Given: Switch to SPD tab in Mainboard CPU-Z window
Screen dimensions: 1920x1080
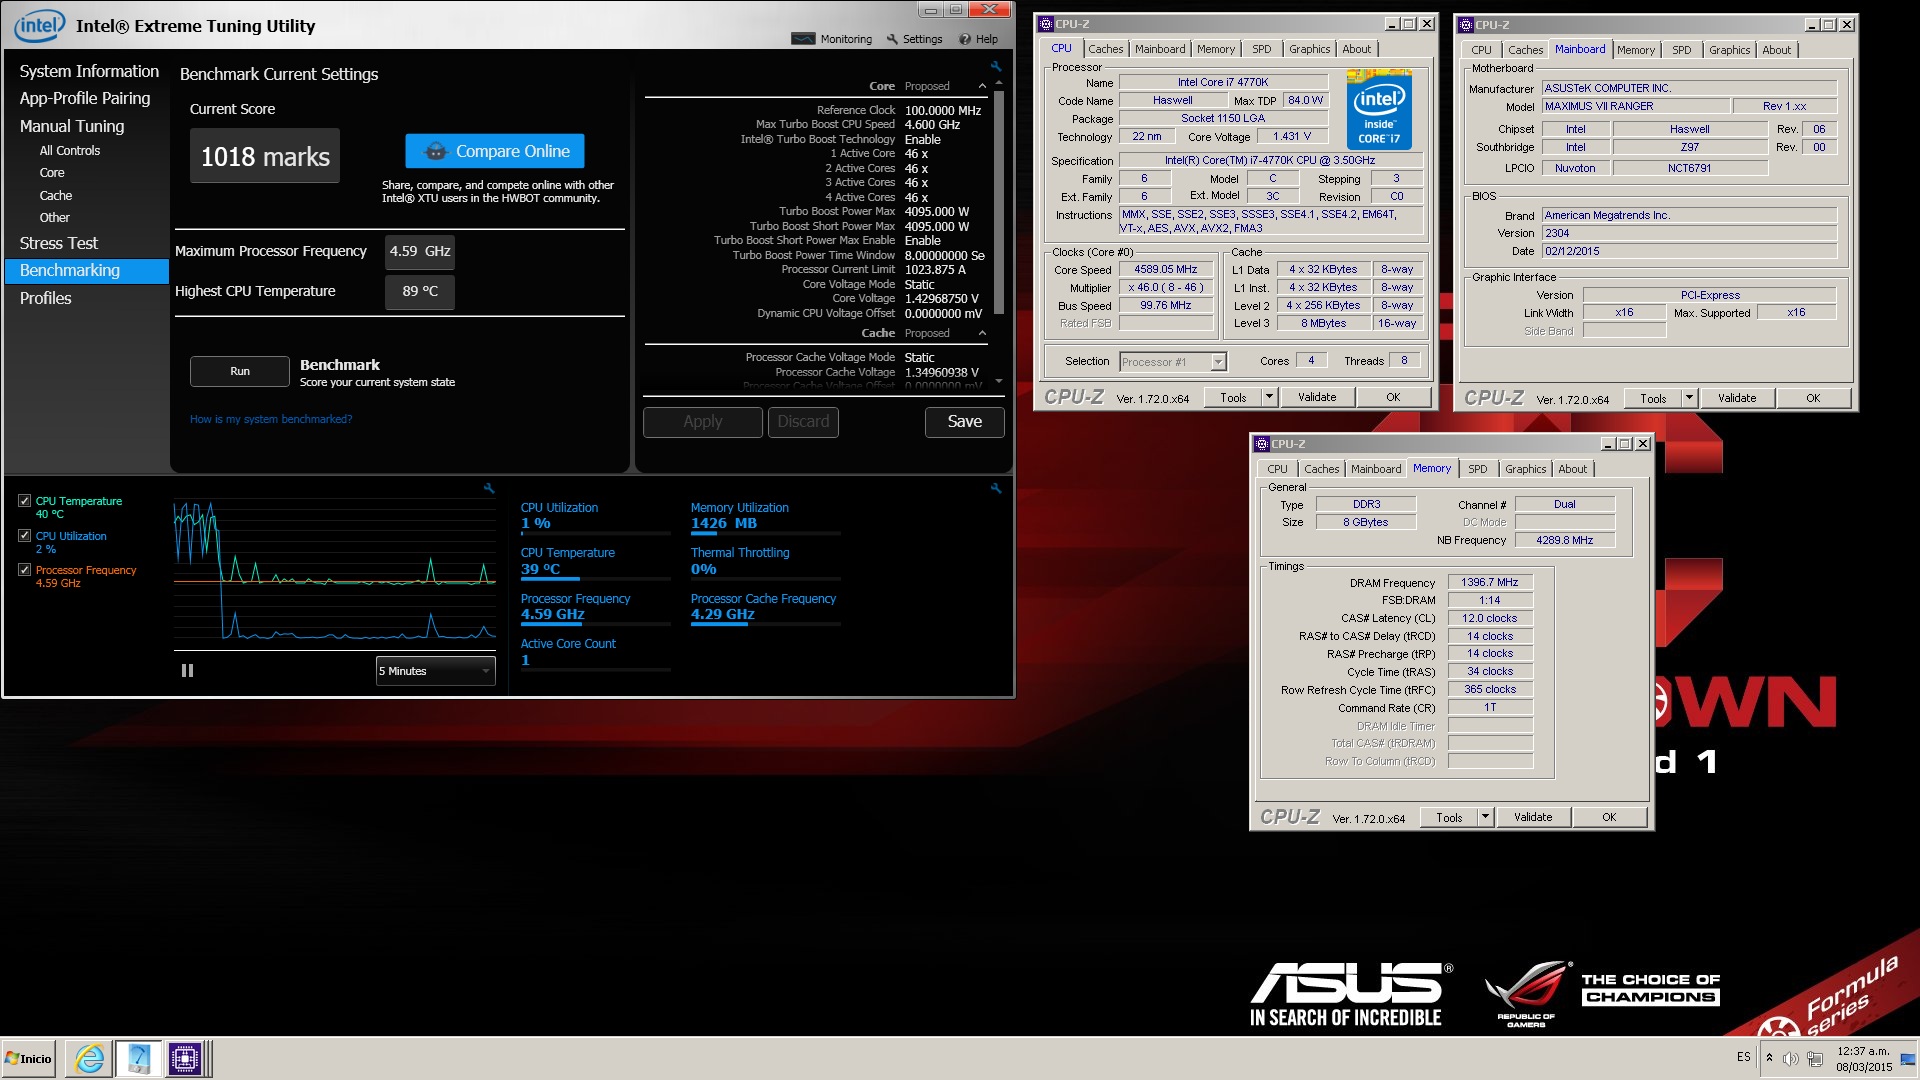Looking at the screenshot, I should (1682, 50).
